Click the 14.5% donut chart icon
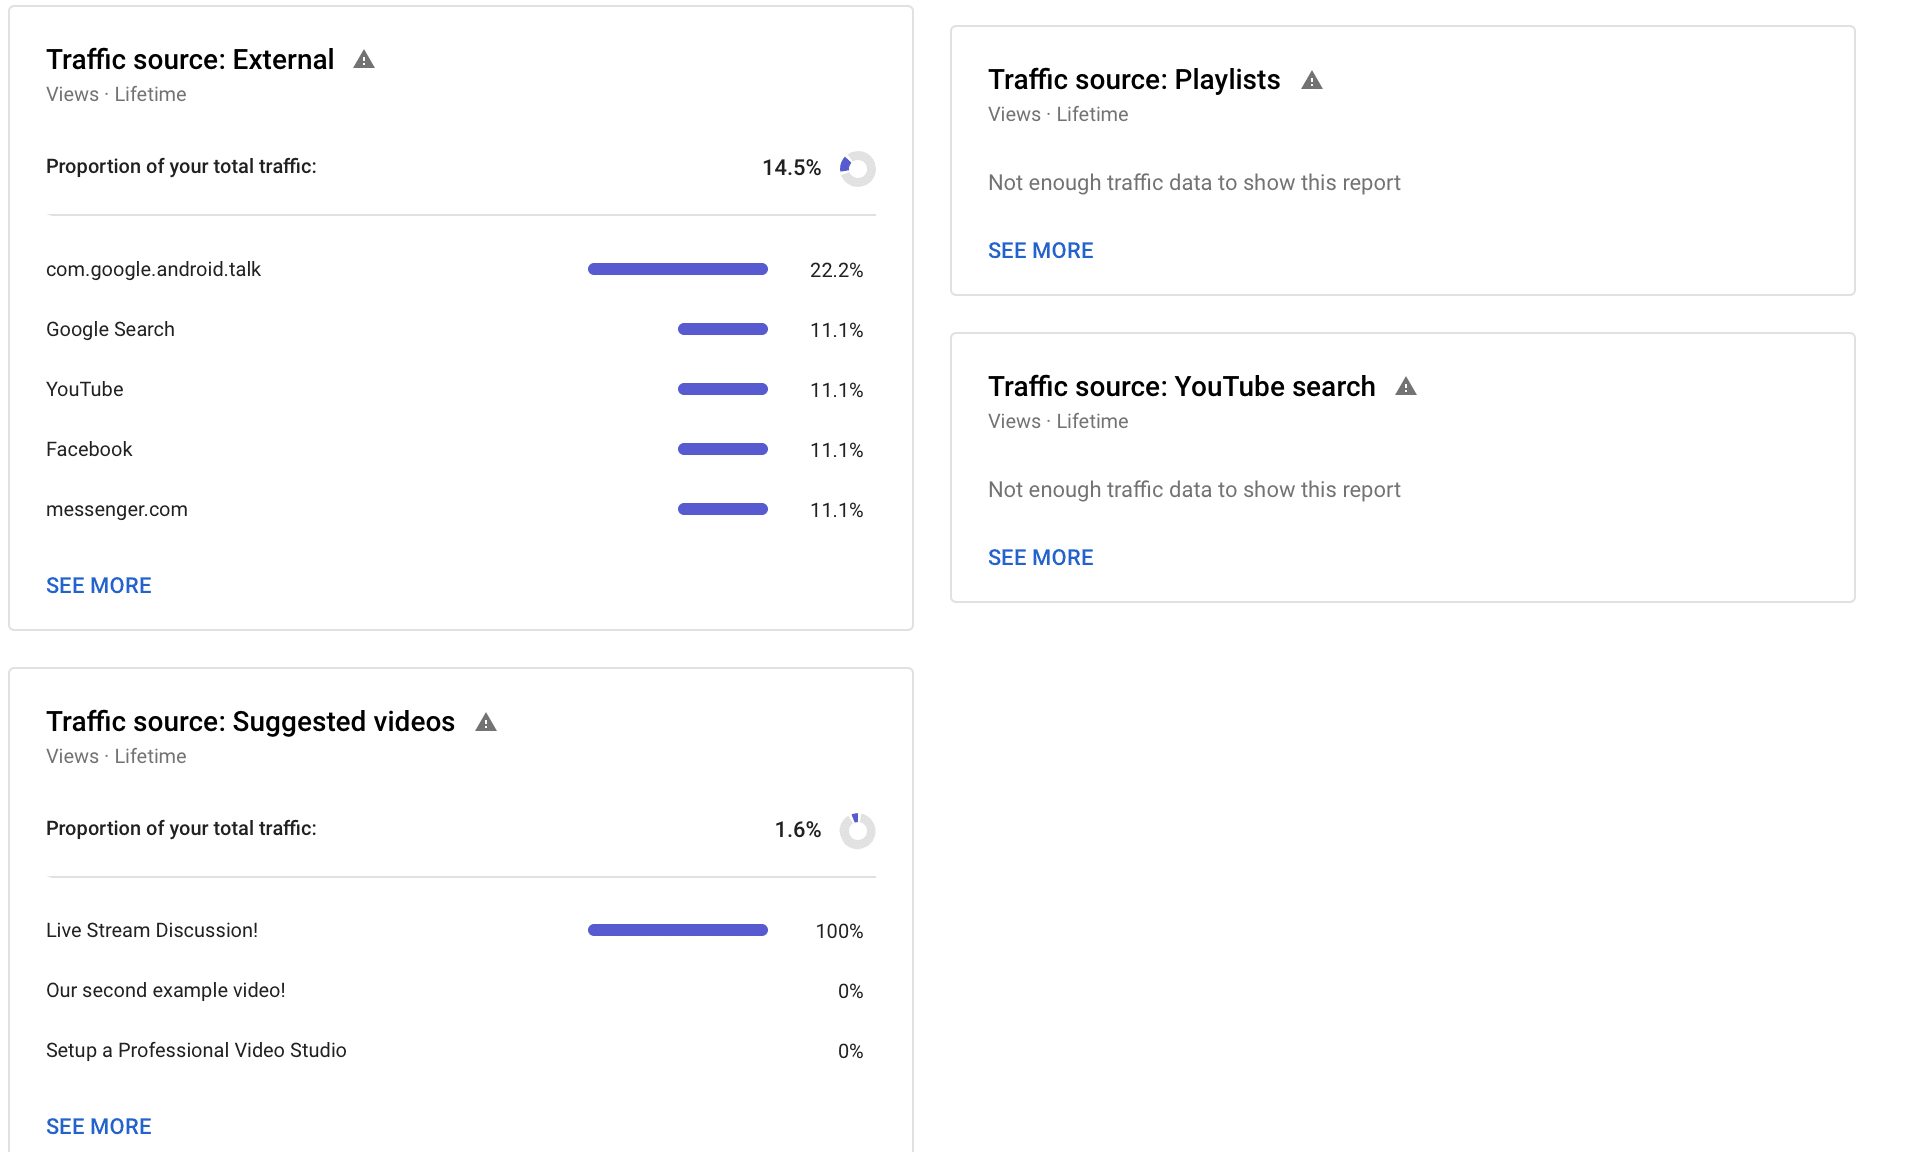The width and height of the screenshot is (1910, 1152). (857, 168)
